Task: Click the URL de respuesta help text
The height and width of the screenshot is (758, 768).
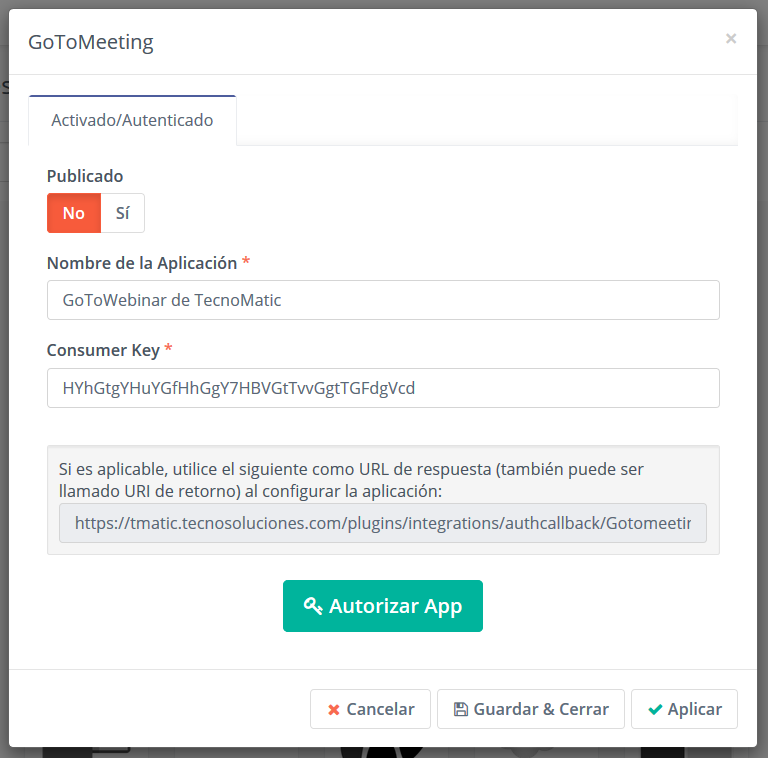Action: 352,480
